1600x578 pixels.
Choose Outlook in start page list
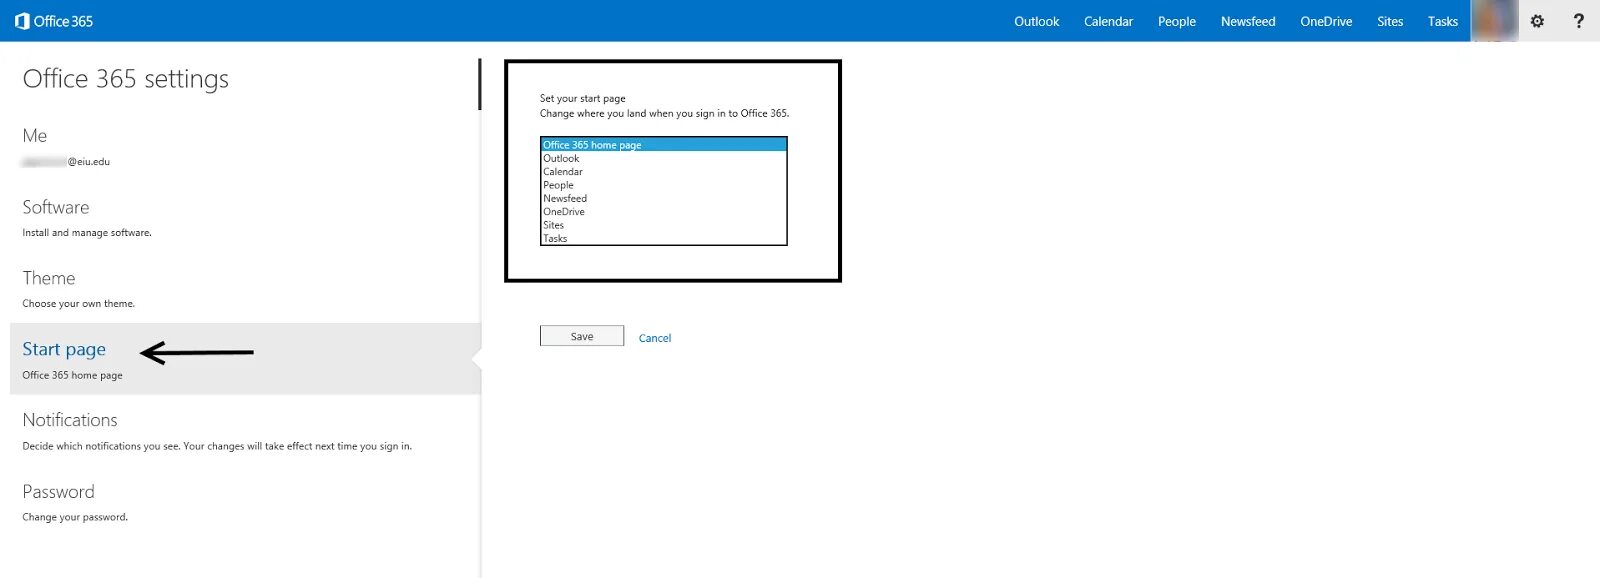[664, 158]
